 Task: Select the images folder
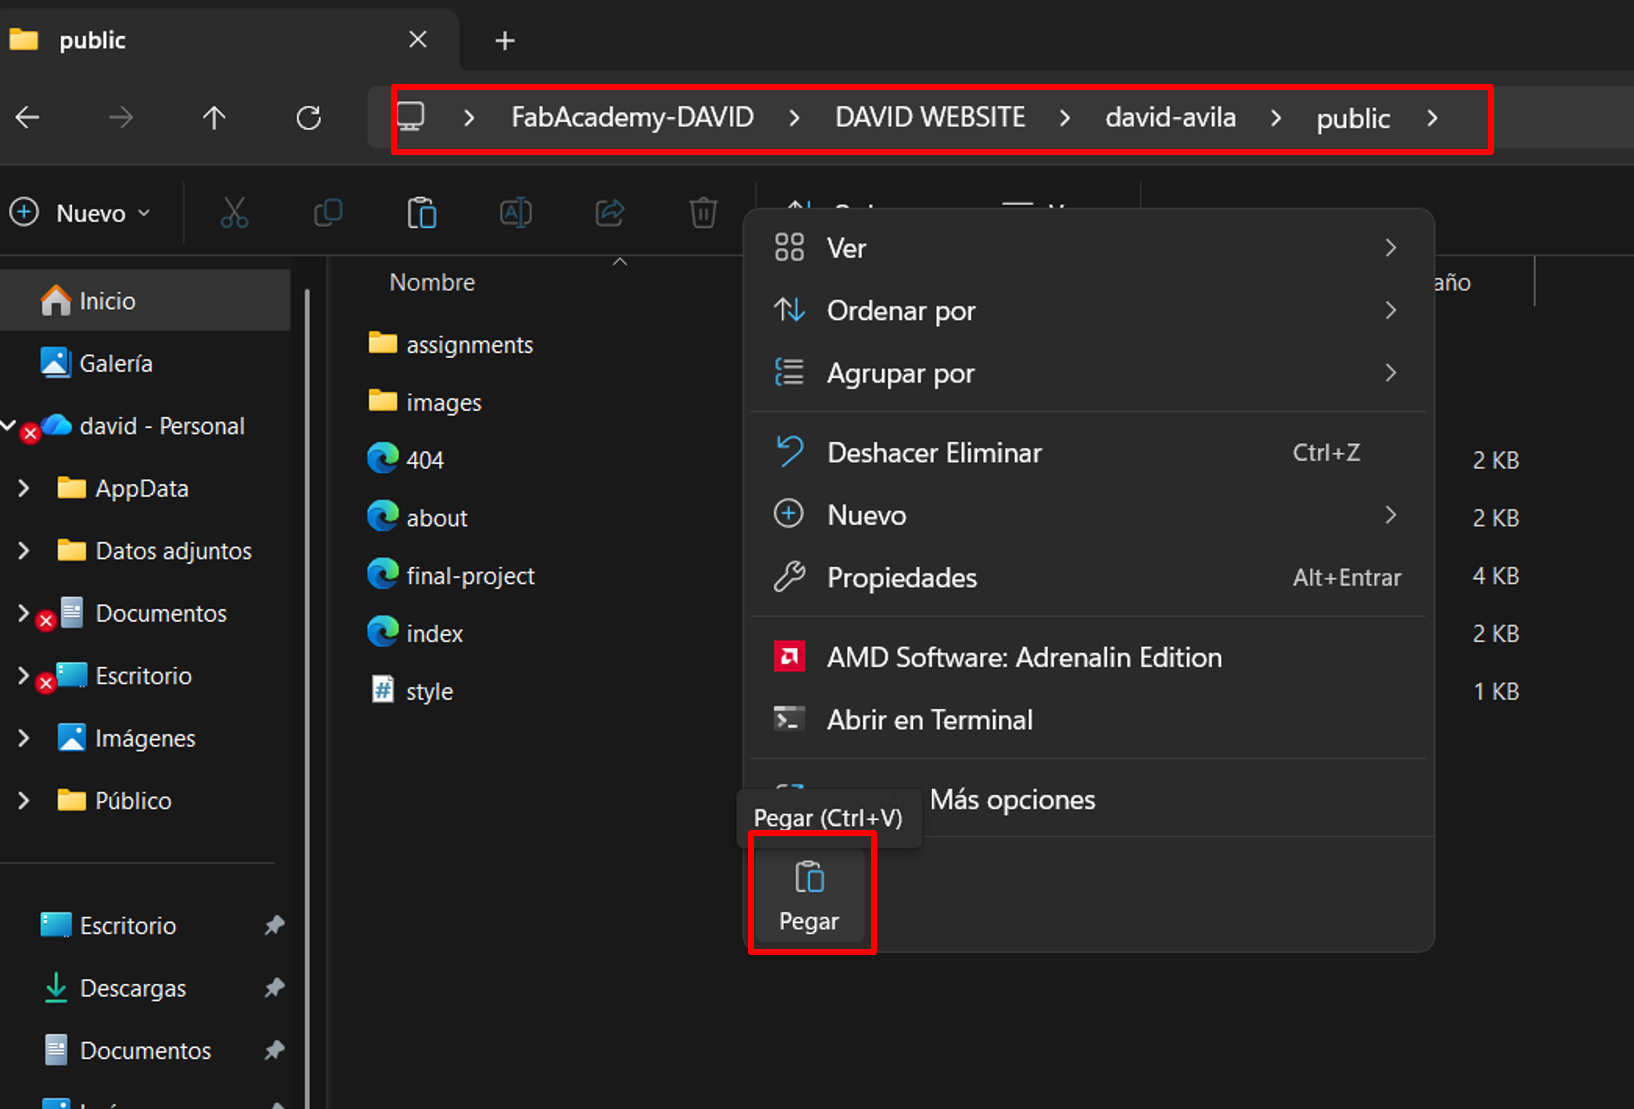tap(424, 402)
